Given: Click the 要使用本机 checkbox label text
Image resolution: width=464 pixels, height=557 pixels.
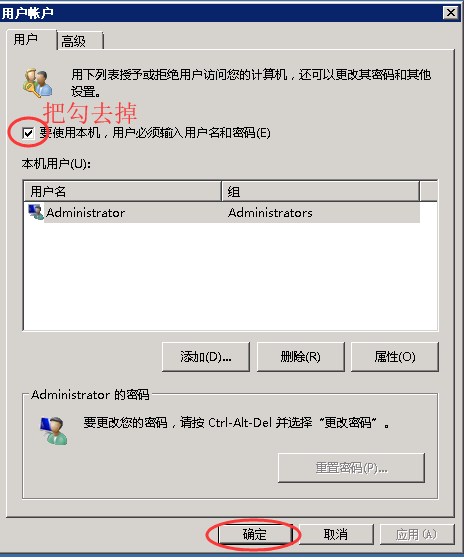Looking at the screenshot, I should tap(155, 133).
